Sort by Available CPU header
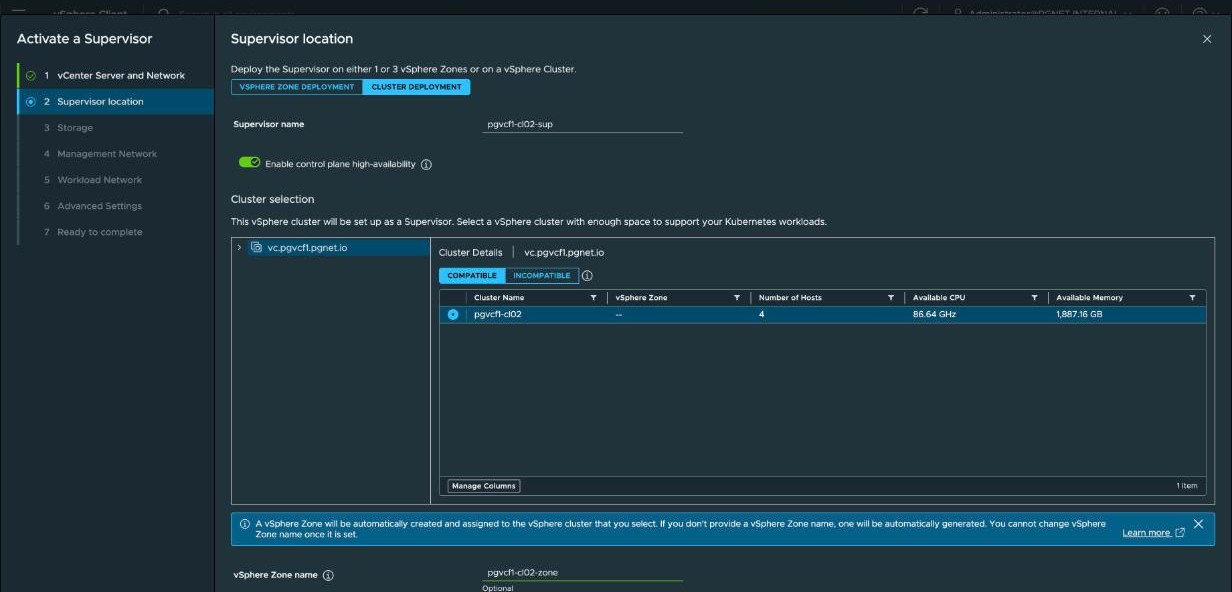1232x592 pixels. (939, 298)
